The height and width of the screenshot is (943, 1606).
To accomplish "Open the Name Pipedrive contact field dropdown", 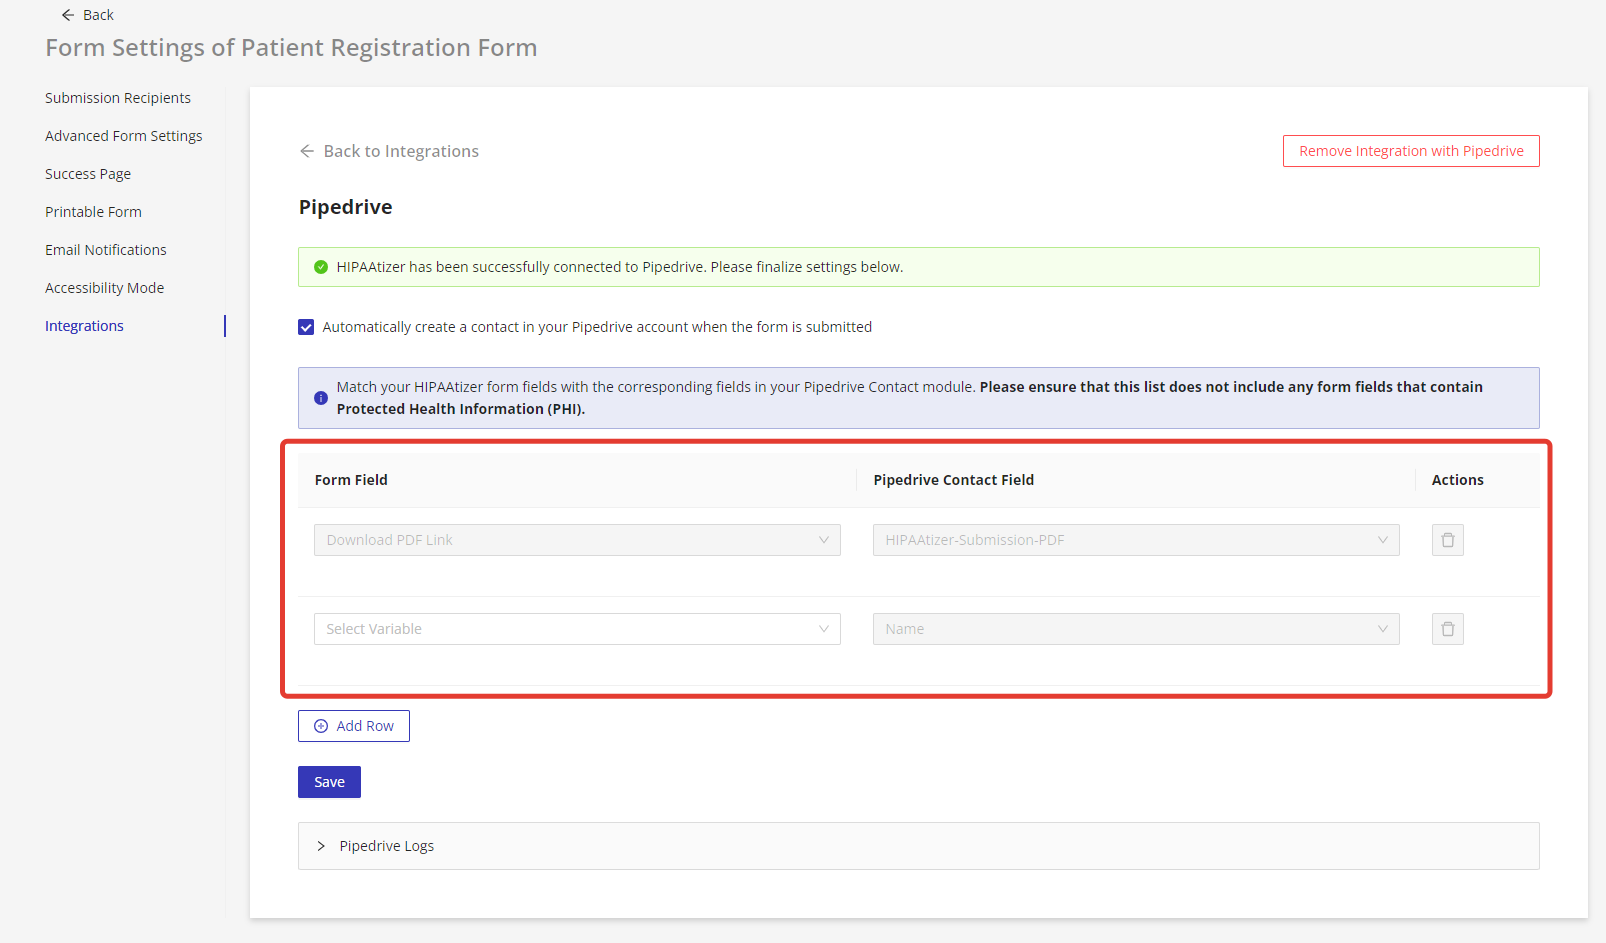I will click(1135, 629).
